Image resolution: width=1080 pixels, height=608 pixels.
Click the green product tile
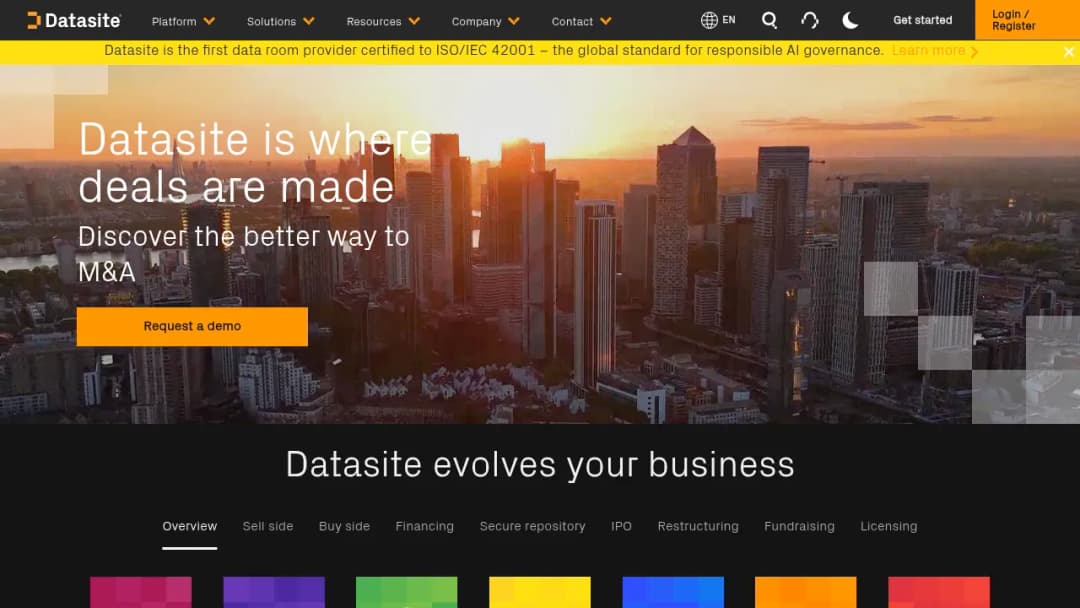pos(406,592)
